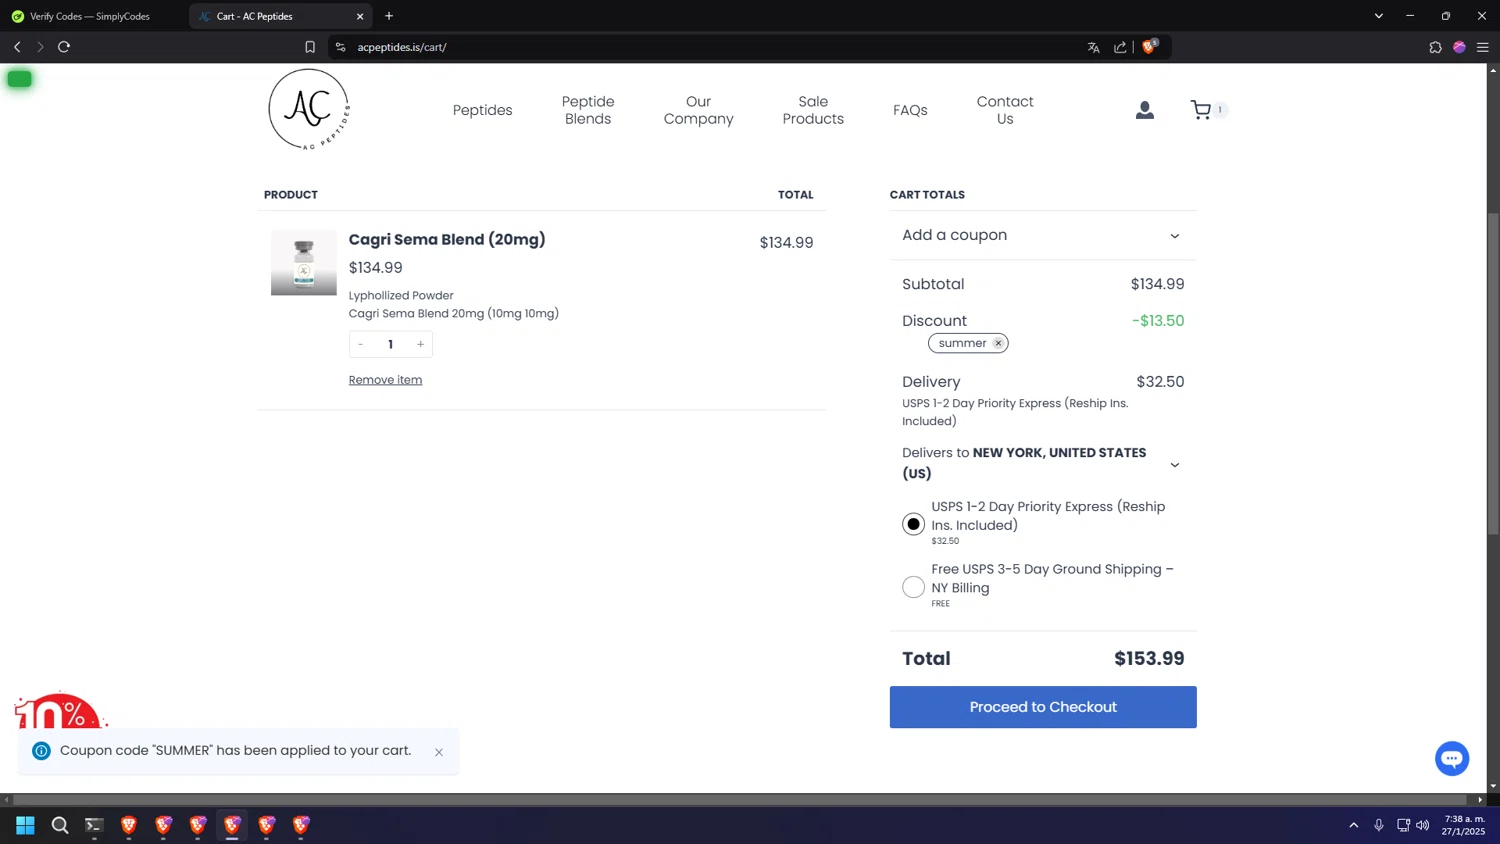Screen dimensions: 1500x844
Task: Close the Cart - AC Peptides tab
Action: point(360,16)
